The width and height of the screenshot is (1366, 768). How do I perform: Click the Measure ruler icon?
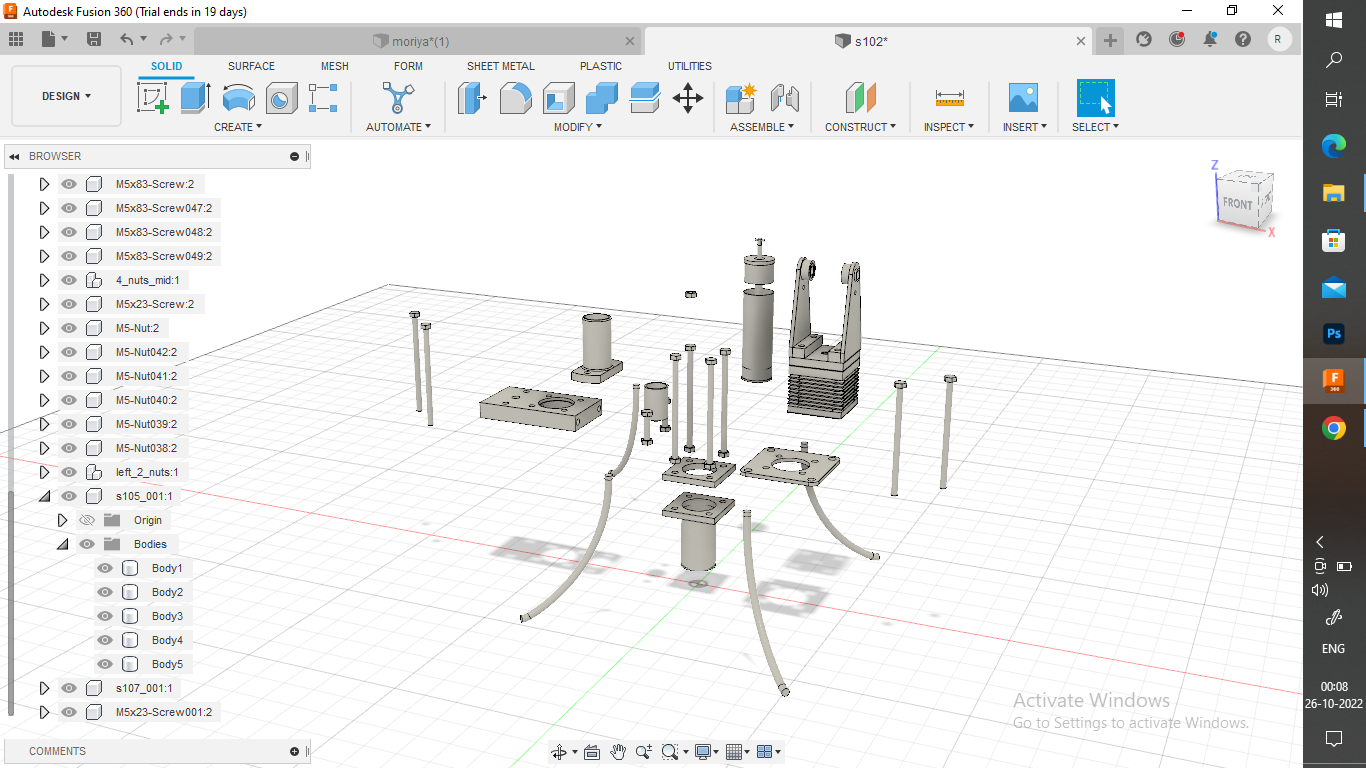coord(949,98)
